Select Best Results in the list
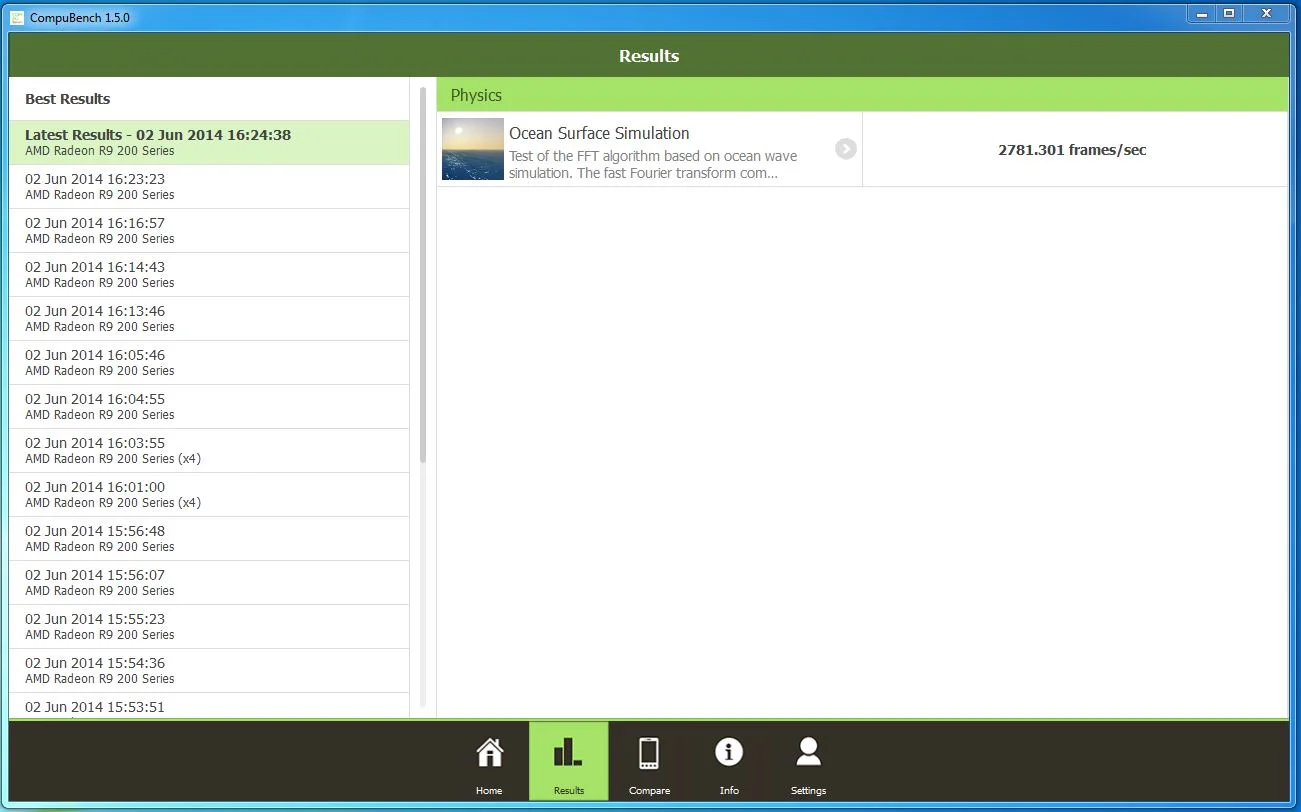The width and height of the screenshot is (1301, 812). coord(209,99)
